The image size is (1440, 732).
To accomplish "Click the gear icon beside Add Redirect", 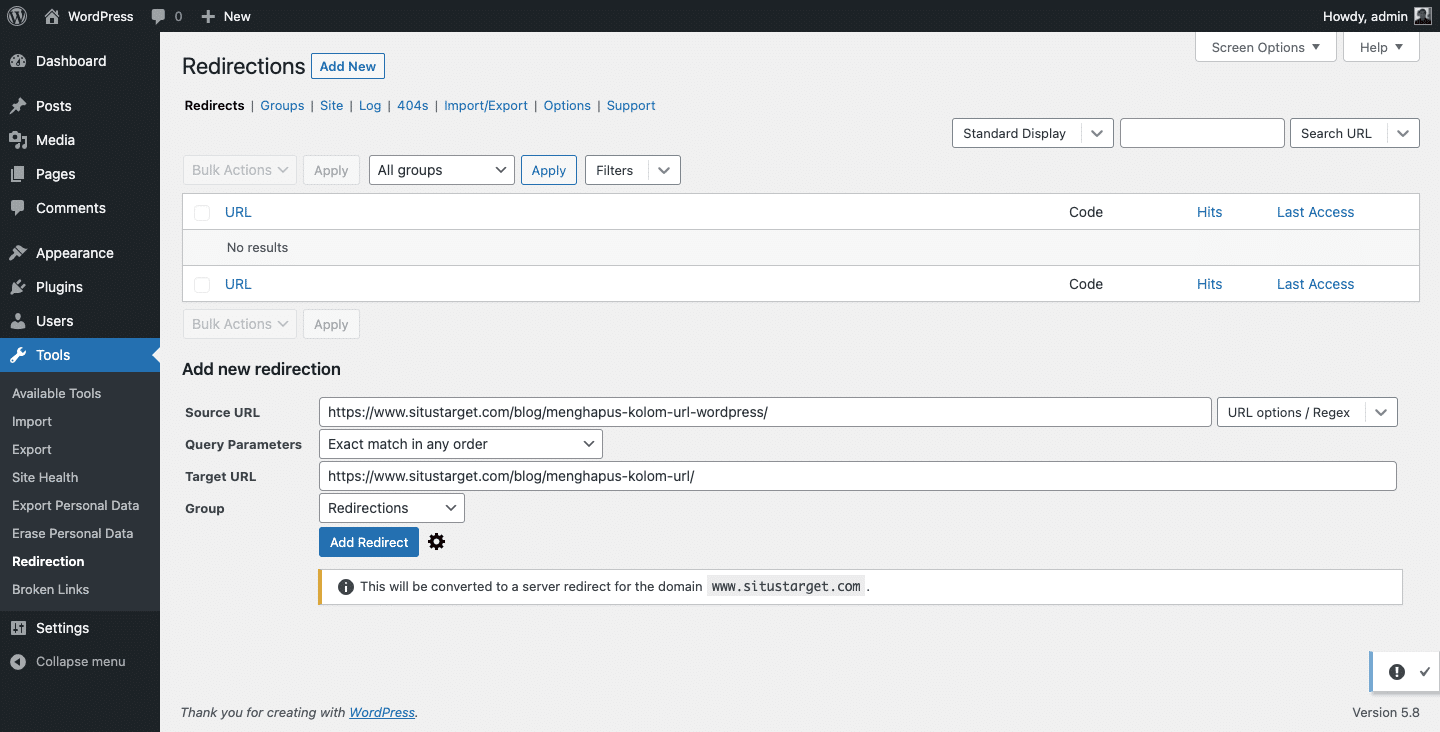I will (x=436, y=542).
